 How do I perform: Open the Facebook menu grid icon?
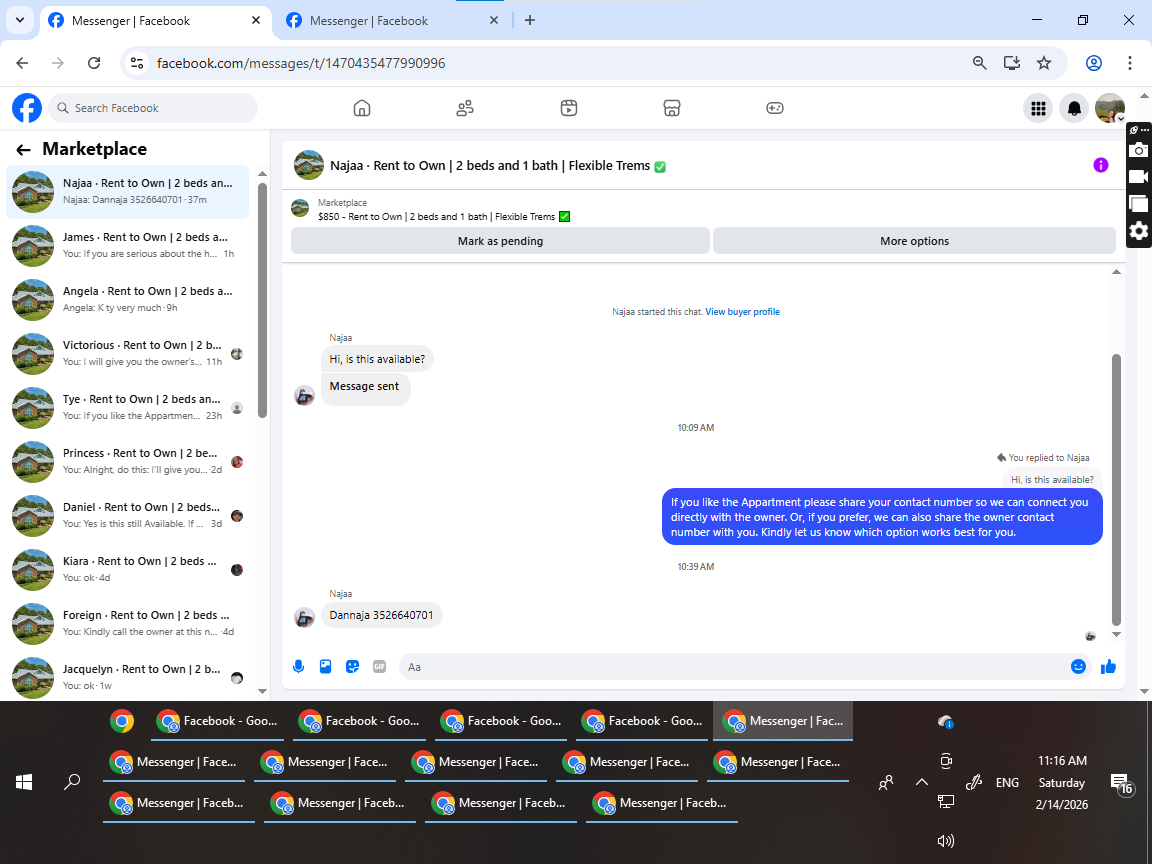click(x=1038, y=109)
